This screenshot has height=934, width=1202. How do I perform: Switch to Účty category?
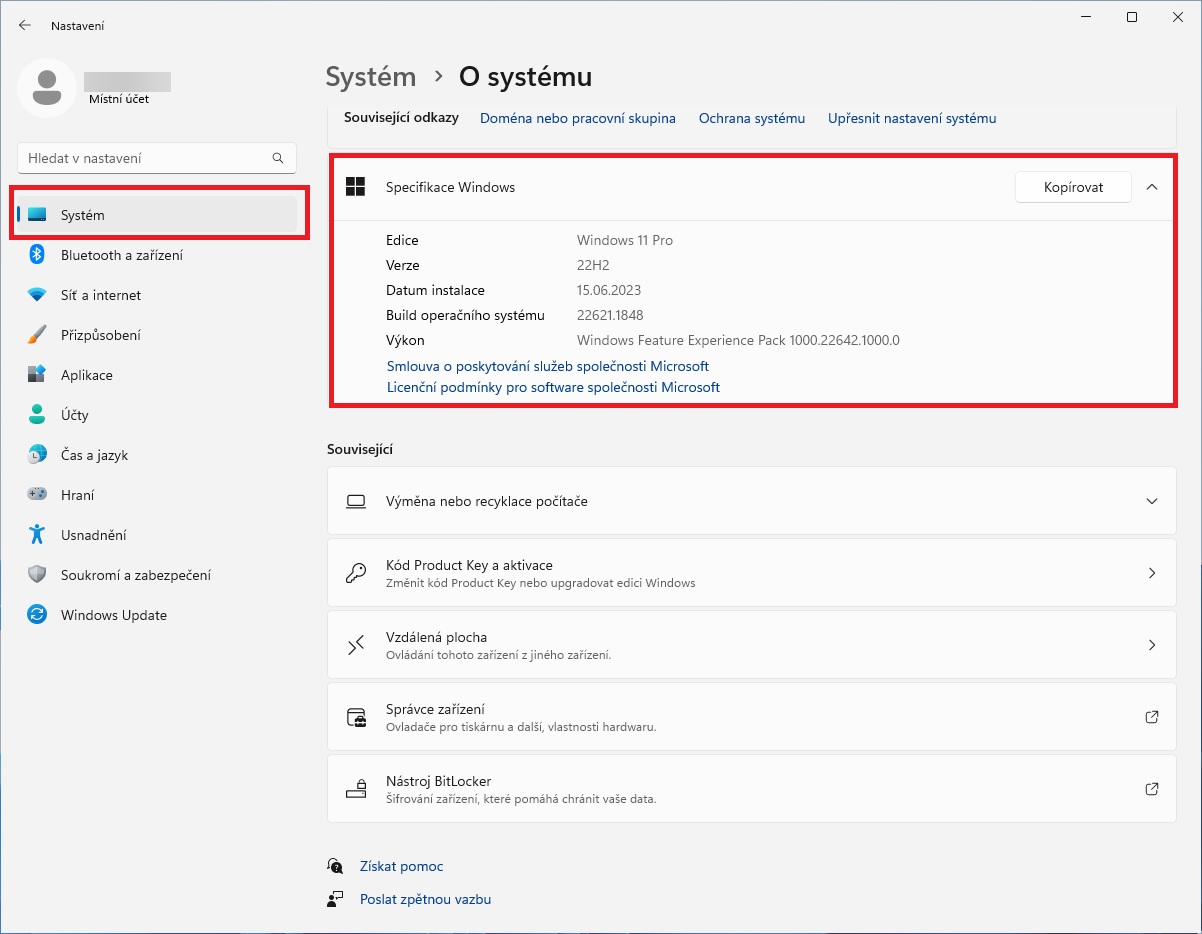tap(157, 415)
